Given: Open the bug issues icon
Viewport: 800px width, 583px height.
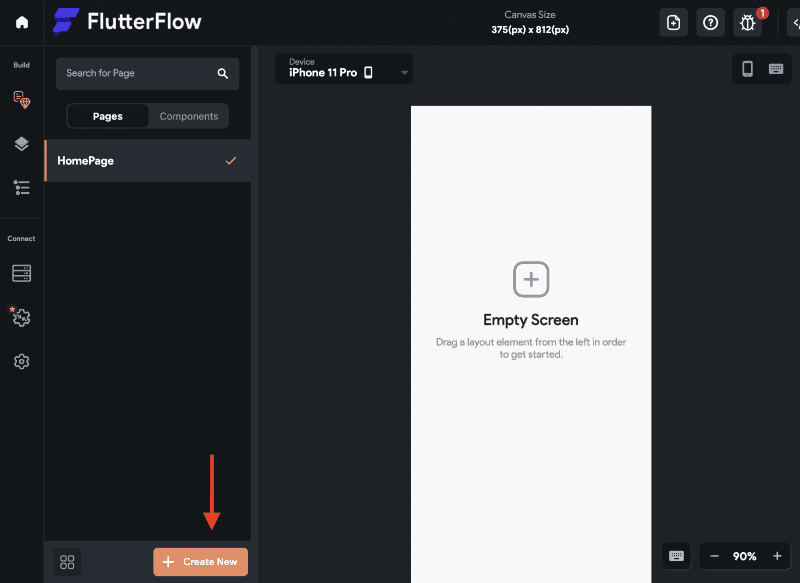Looking at the screenshot, I should point(747,23).
